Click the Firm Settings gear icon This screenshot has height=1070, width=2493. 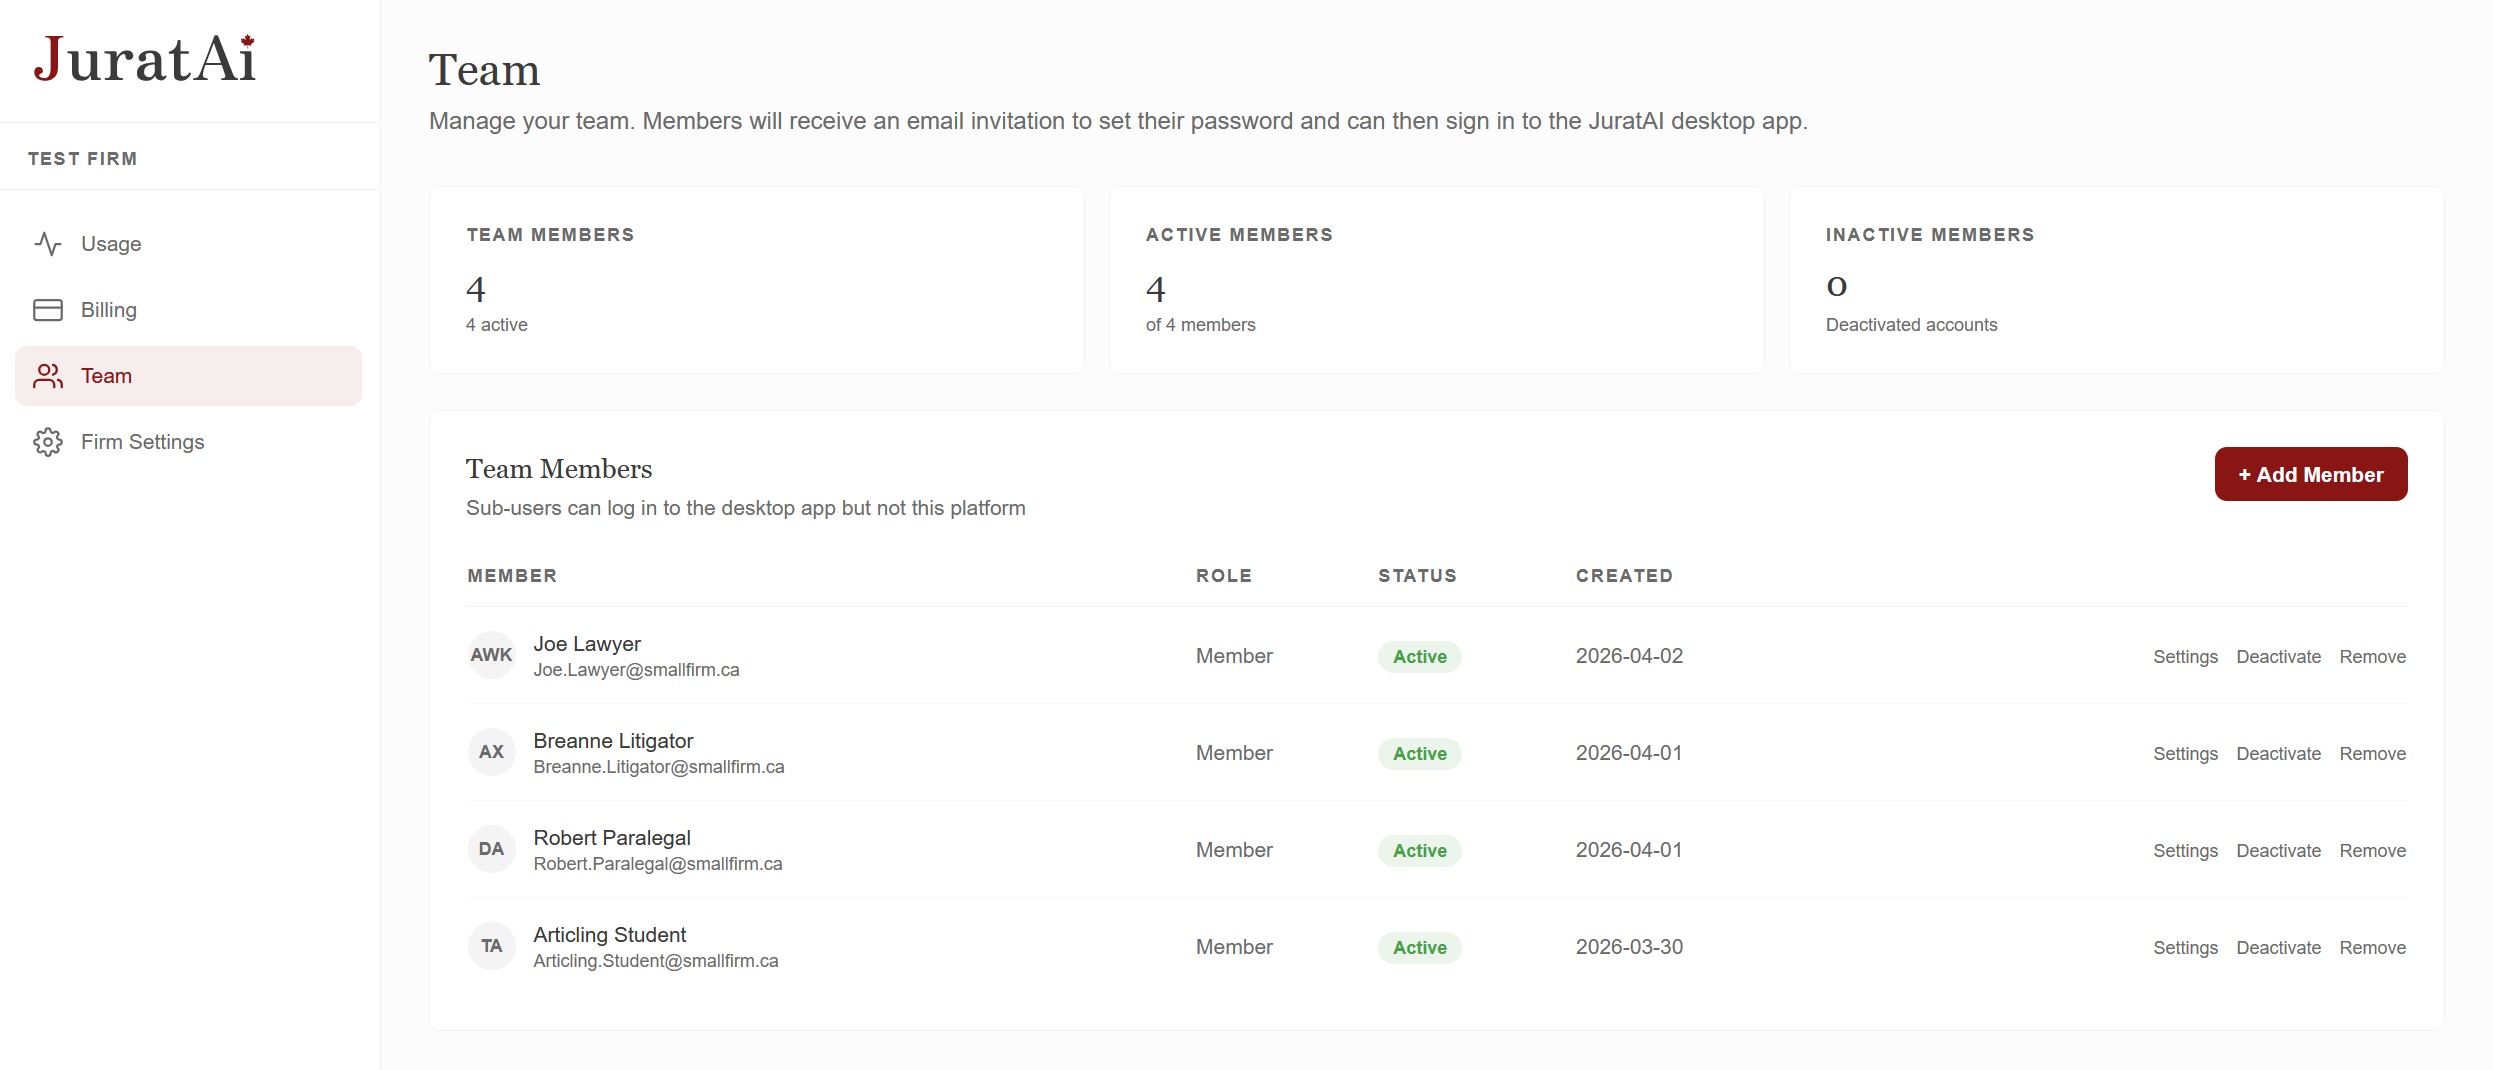pos(48,442)
